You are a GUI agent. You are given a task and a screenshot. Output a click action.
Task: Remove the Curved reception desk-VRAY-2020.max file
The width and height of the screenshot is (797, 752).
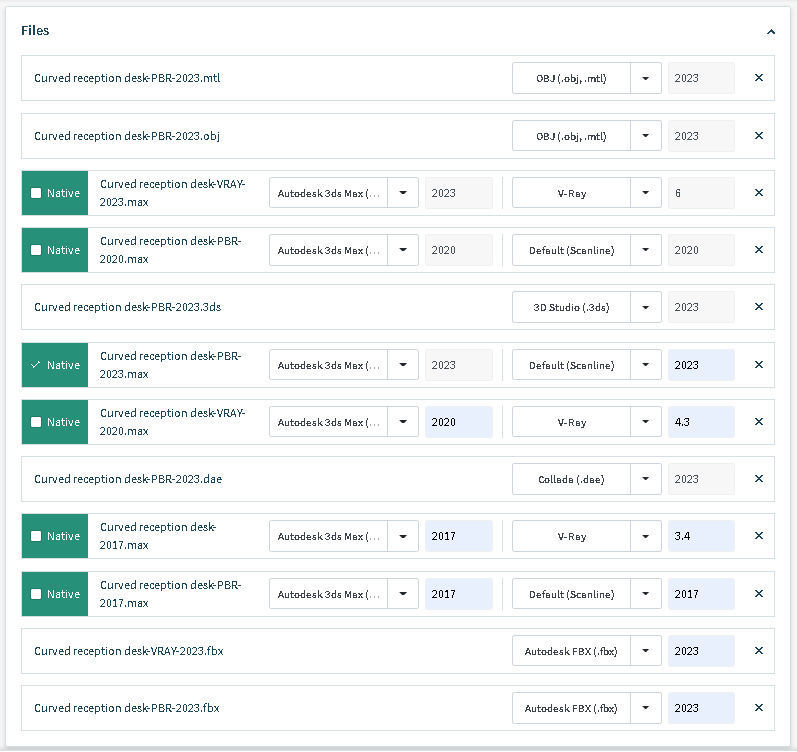759,422
